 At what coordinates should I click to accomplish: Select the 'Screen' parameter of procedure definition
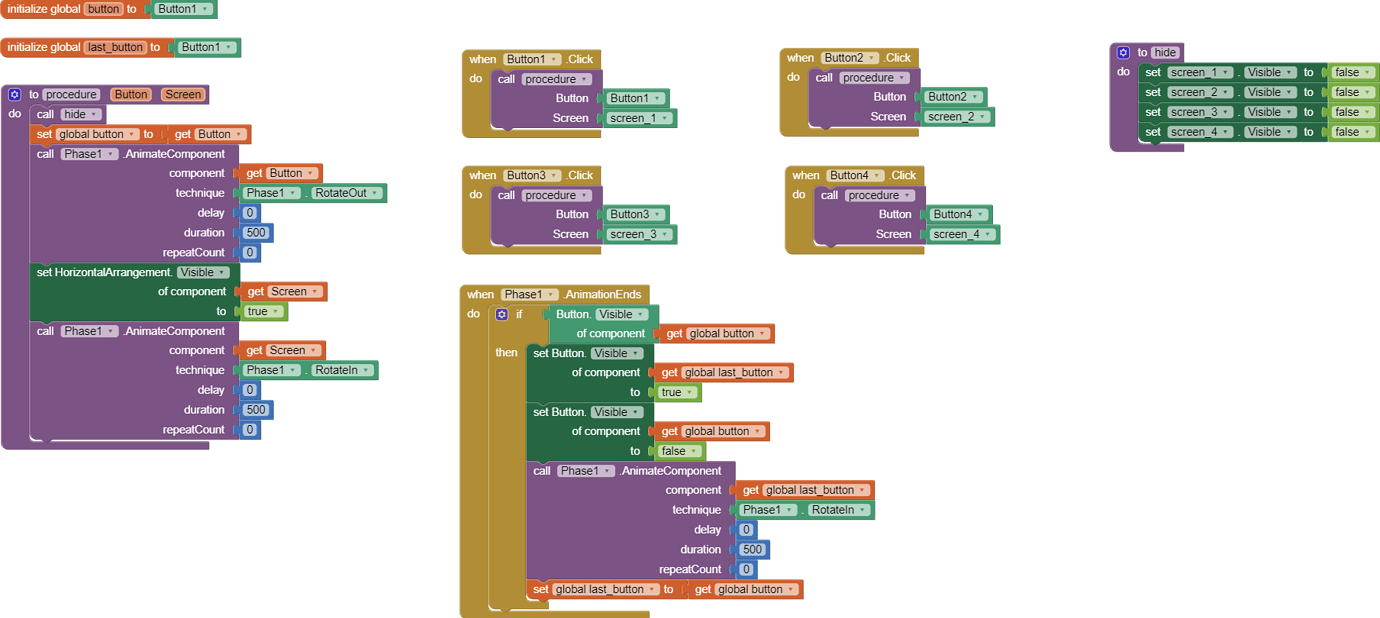click(183, 94)
